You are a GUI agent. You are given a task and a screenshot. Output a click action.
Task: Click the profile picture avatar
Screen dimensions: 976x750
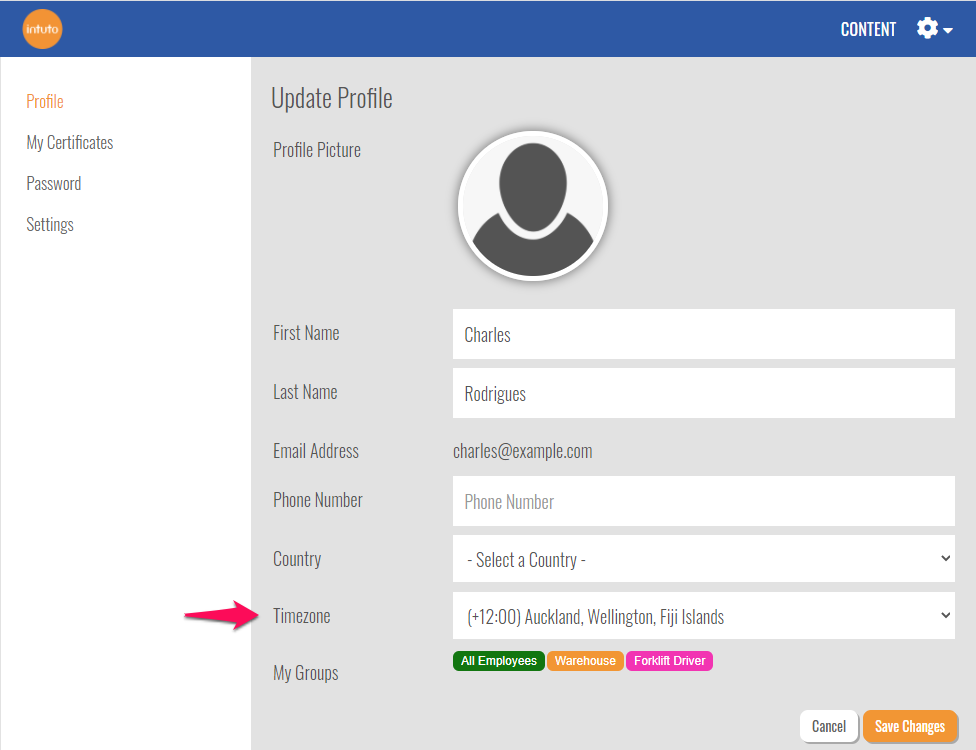coord(532,205)
